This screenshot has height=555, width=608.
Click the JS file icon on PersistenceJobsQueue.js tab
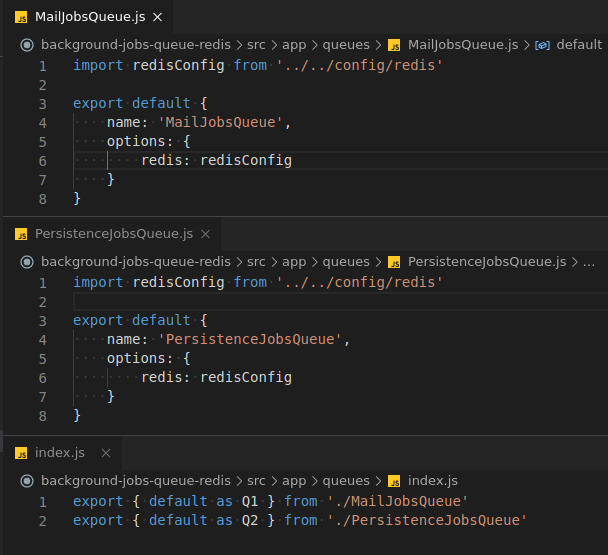21,234
